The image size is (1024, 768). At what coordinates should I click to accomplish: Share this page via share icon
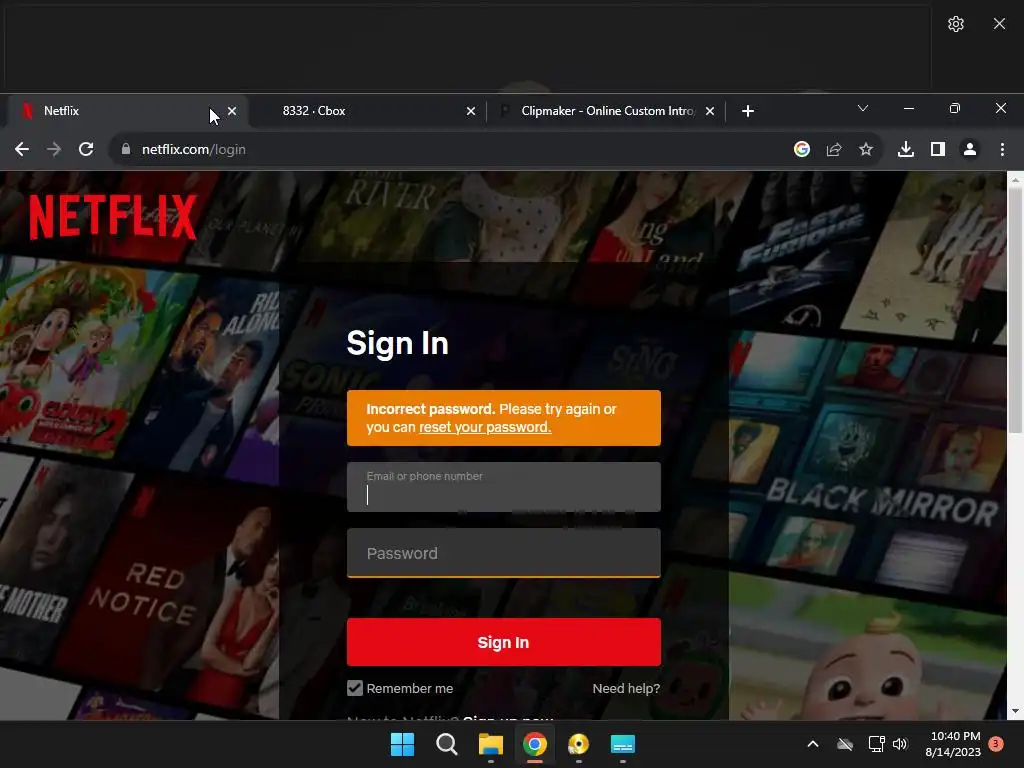[834, 149]
